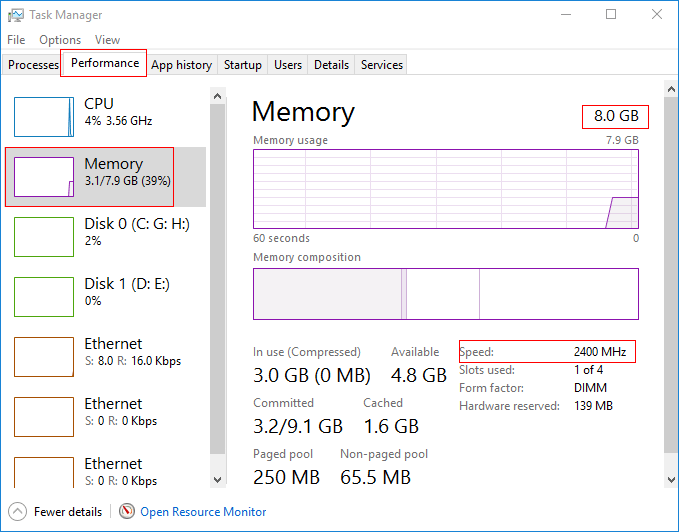Viewport: 679px width, 532px height.
Task: Click the Task Manager title bar icon
Action: tap(16, 15)
